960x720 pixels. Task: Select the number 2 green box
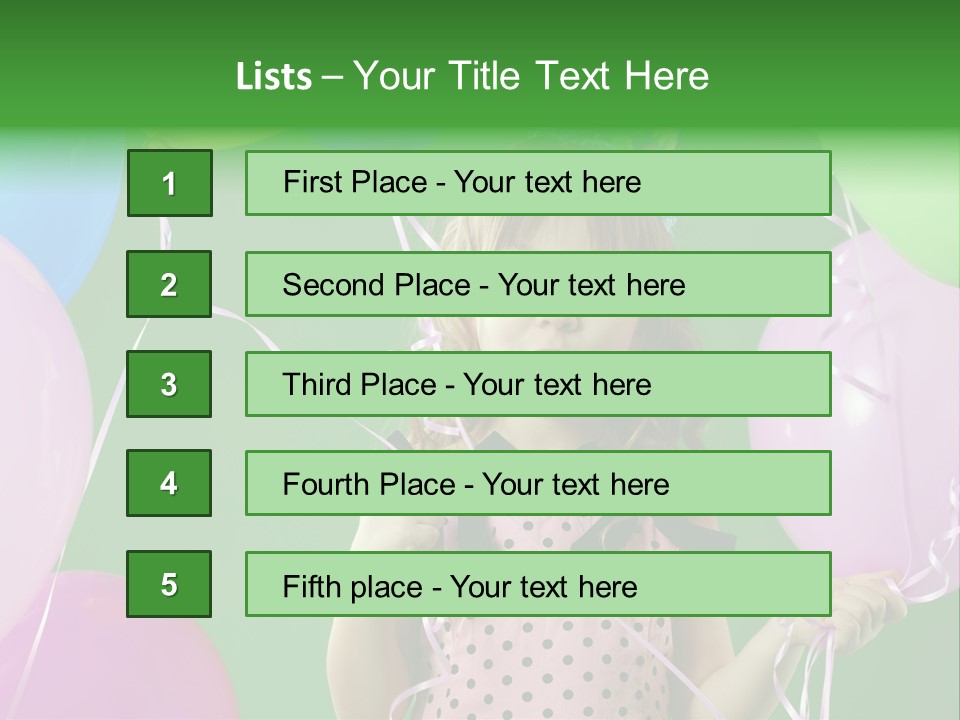tap(169, 284)
